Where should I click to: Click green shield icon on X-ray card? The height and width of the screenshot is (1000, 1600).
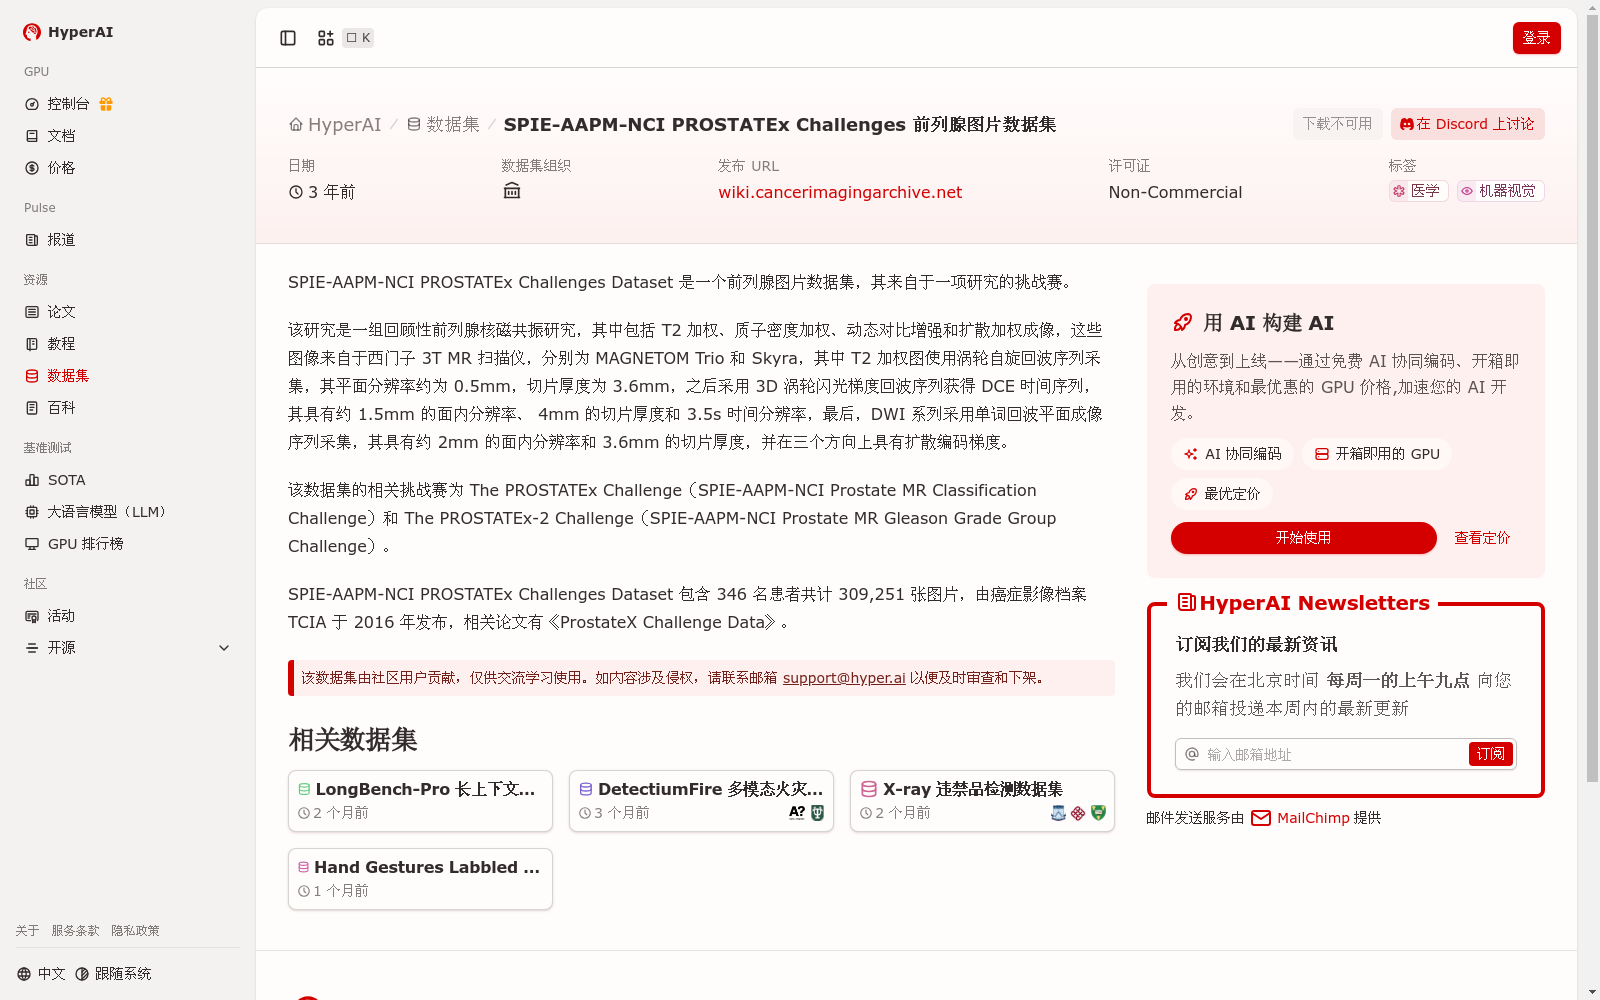coord(1098,813)
